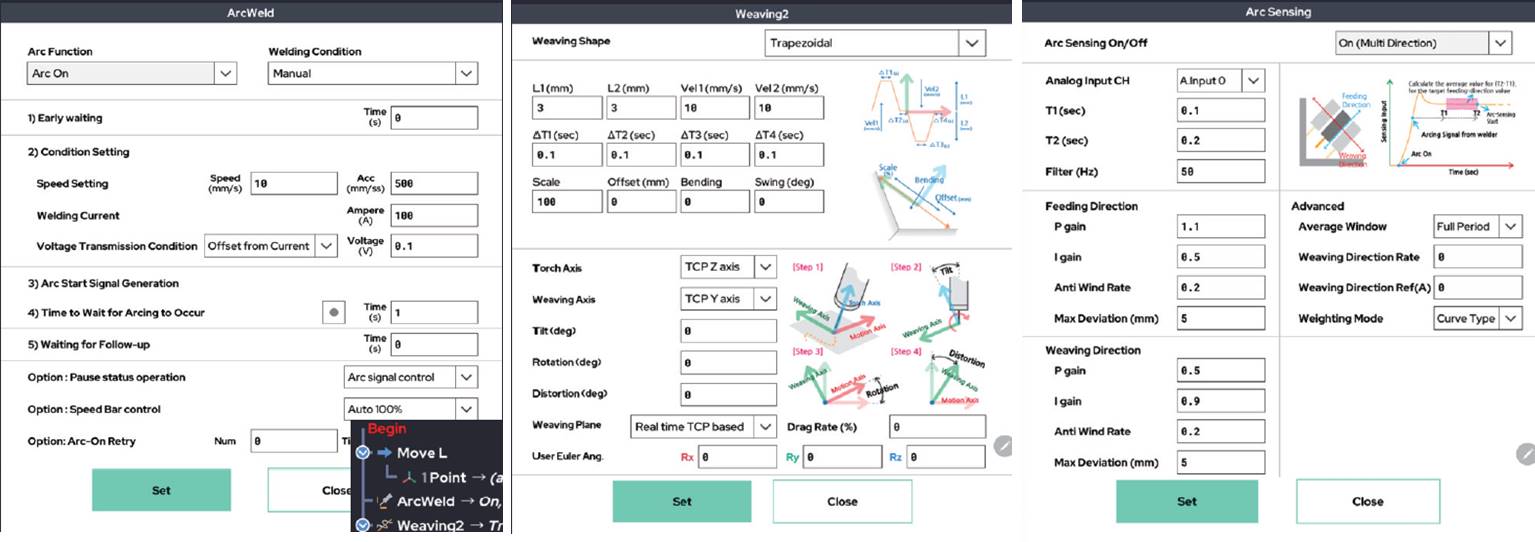Click Set button in Weaving2 window
Image resolution: width=1535 pixels, height=542 pixels.
(x=682, y=502)
